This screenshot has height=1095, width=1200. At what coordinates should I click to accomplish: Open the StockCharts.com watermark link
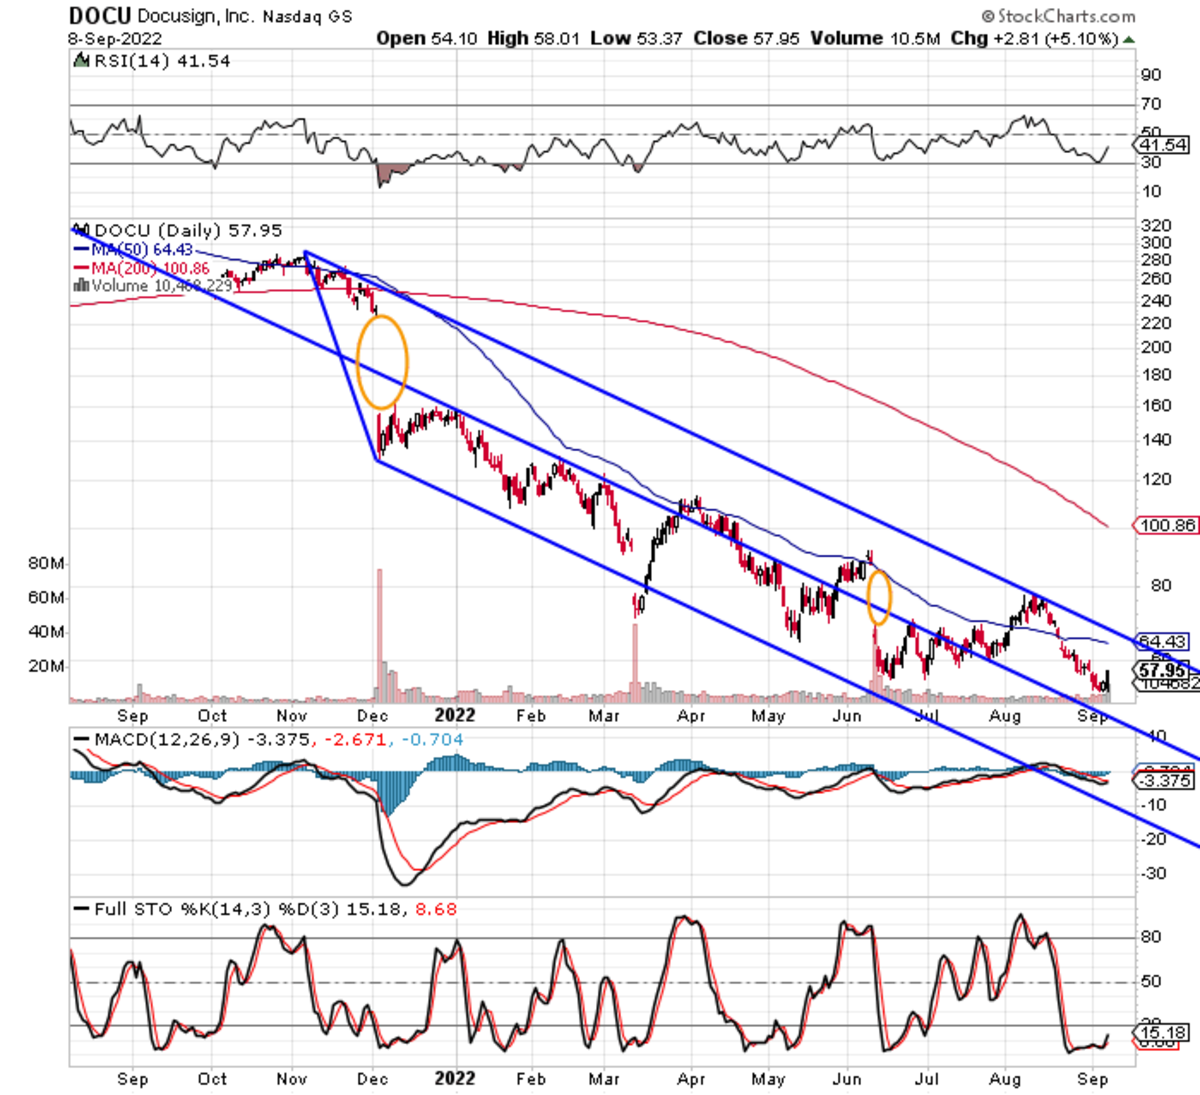(1066, 16)
